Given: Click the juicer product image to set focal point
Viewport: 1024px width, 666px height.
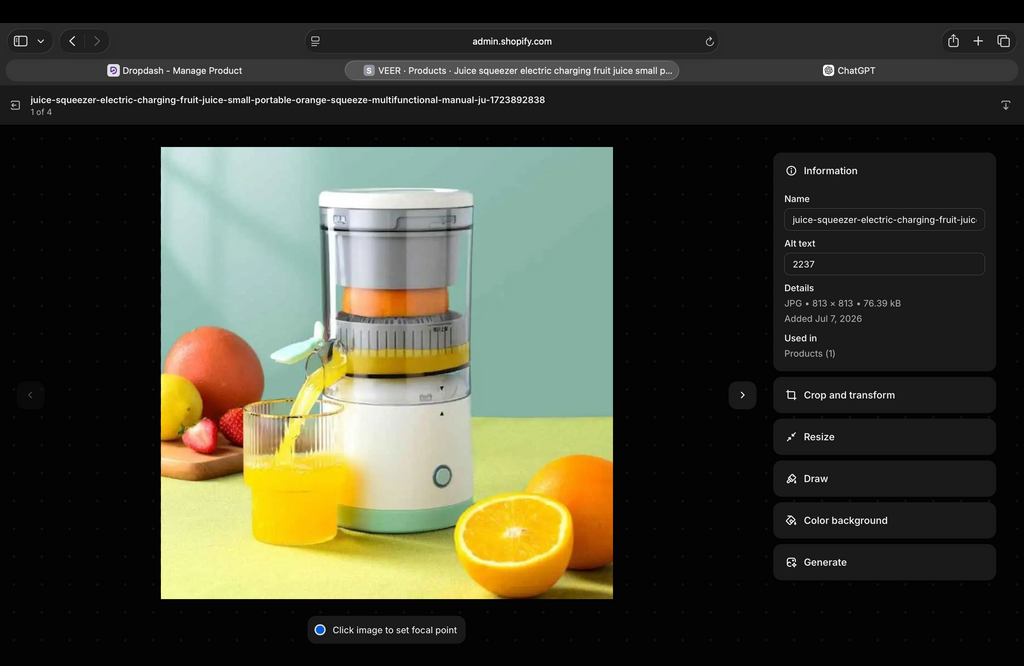Looking at the screenshot, I should (x=387, y=373).
